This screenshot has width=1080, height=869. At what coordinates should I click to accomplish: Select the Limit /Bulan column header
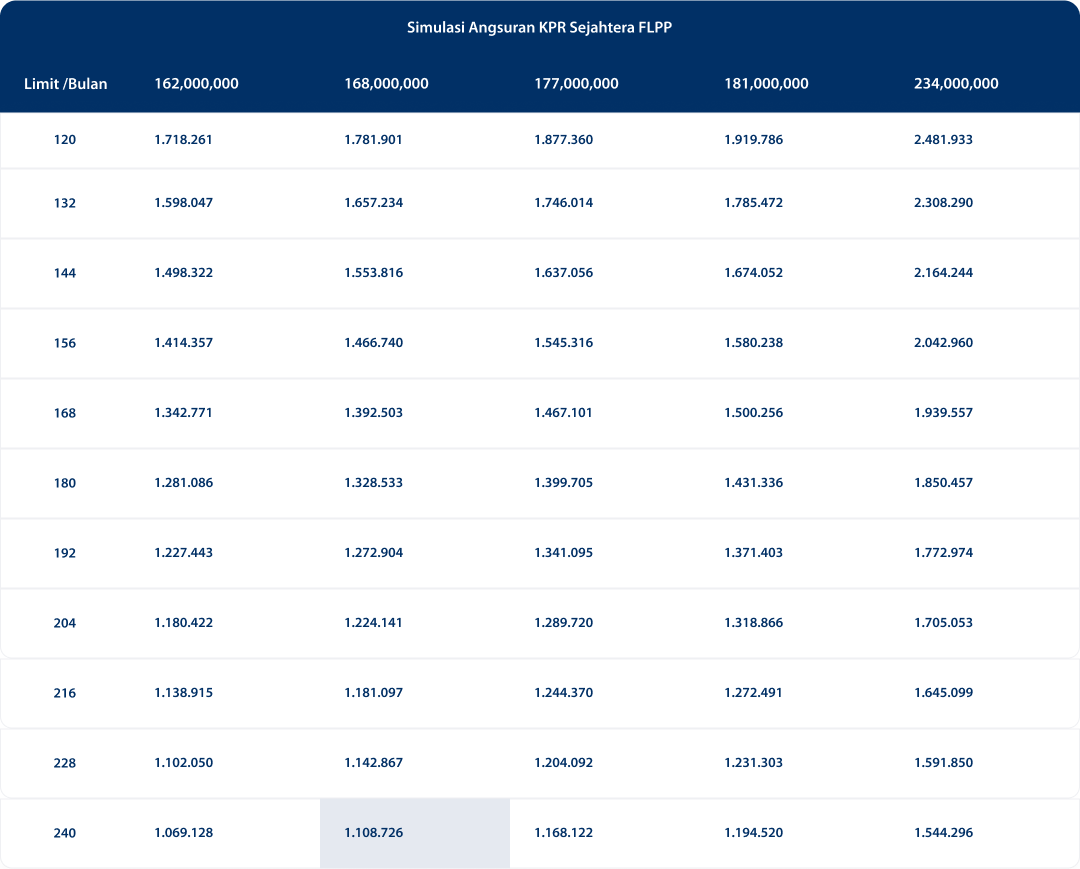pos(65,84)
